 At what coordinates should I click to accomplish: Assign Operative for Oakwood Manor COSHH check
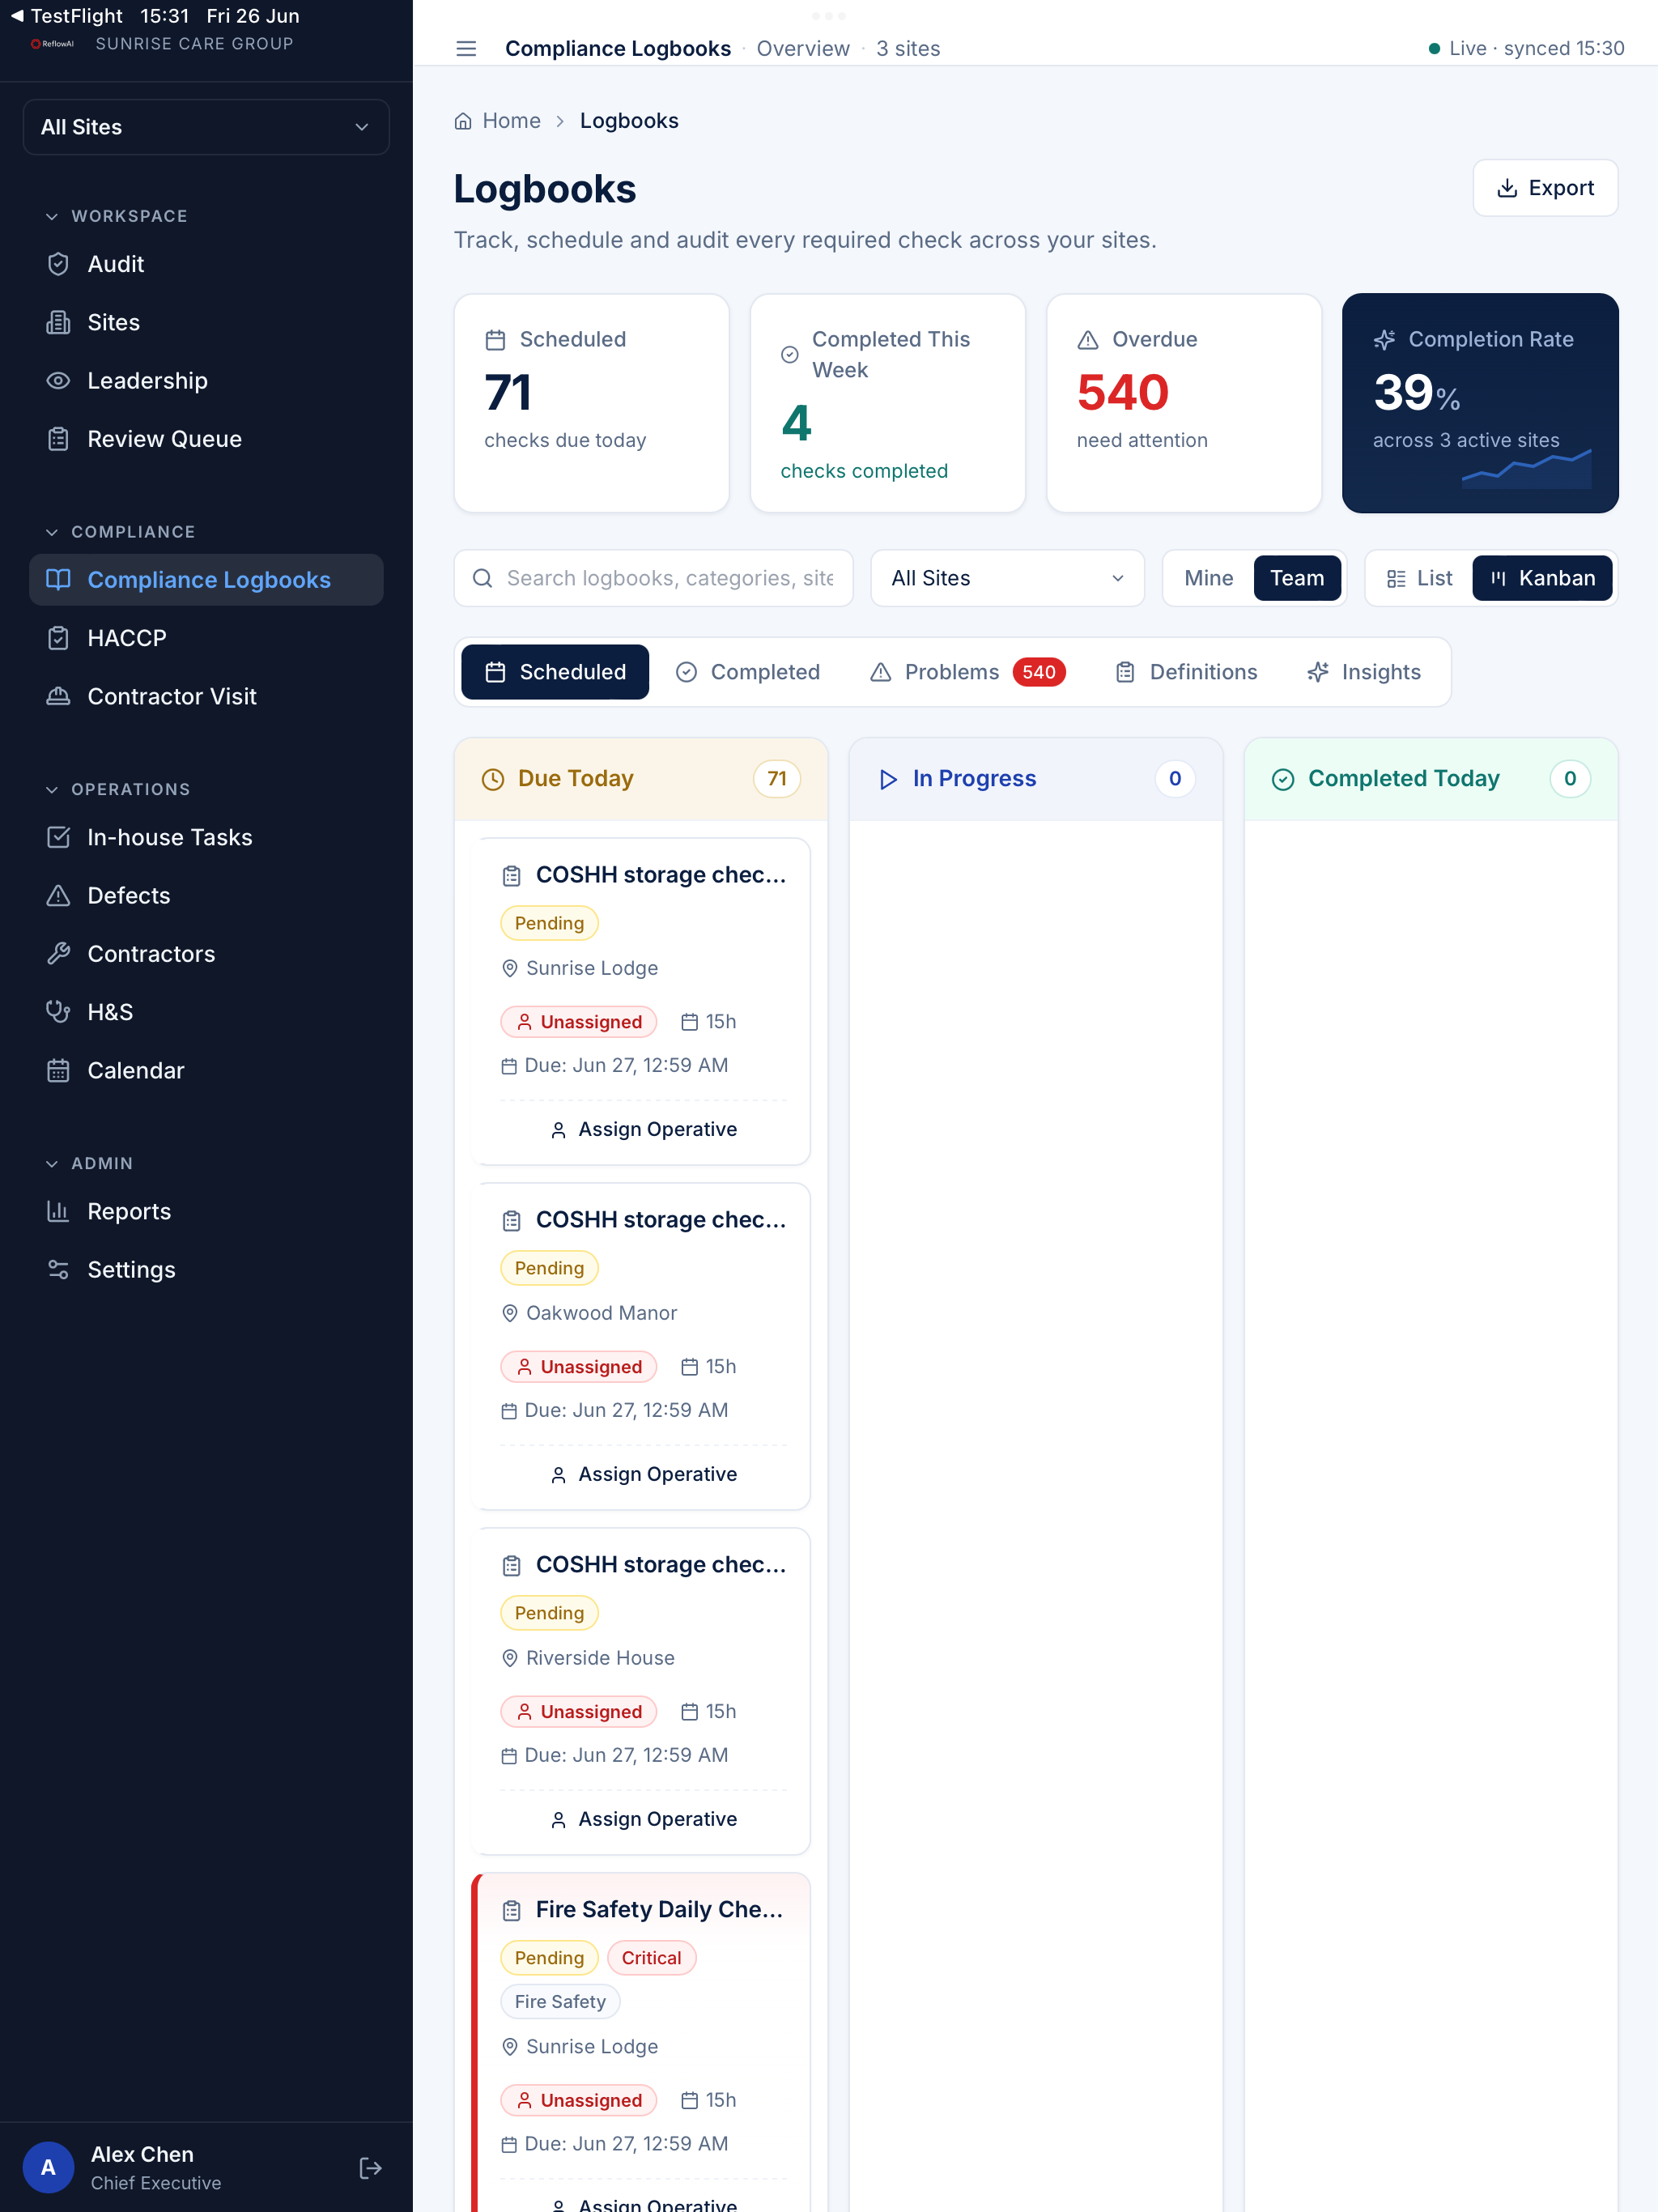coord(643,1474)
